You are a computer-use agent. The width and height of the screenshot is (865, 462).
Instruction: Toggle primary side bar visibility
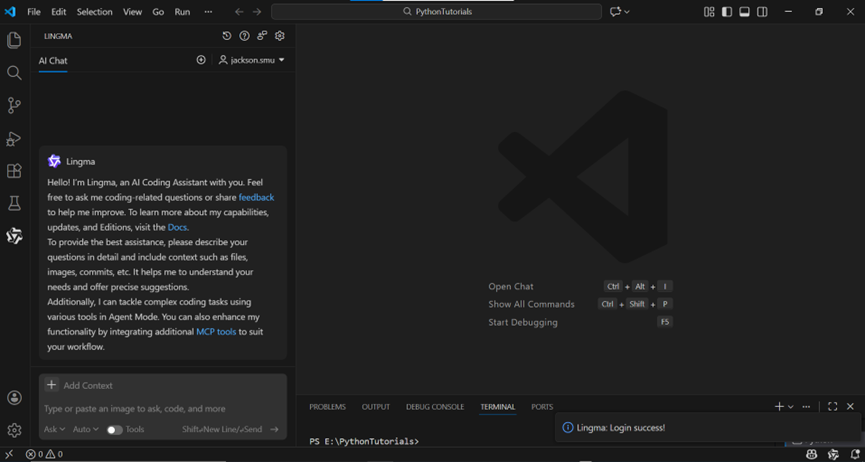[x=727, y=12]
